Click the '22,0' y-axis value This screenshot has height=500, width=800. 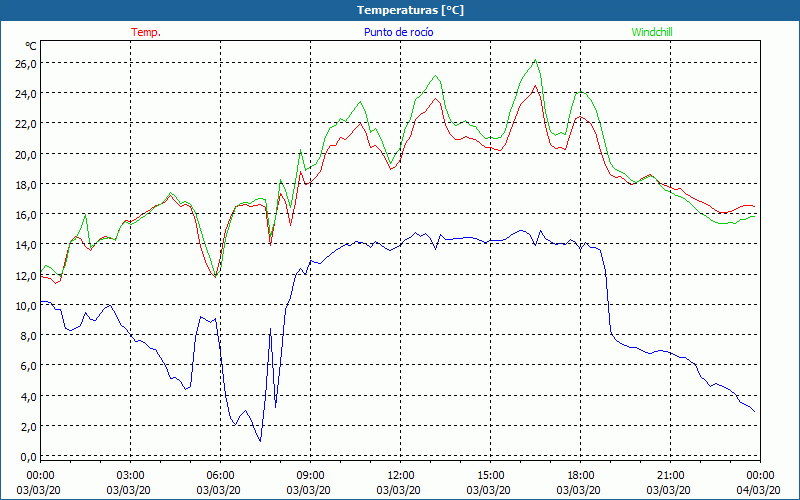pyautogui.click(x=26, y=124)
